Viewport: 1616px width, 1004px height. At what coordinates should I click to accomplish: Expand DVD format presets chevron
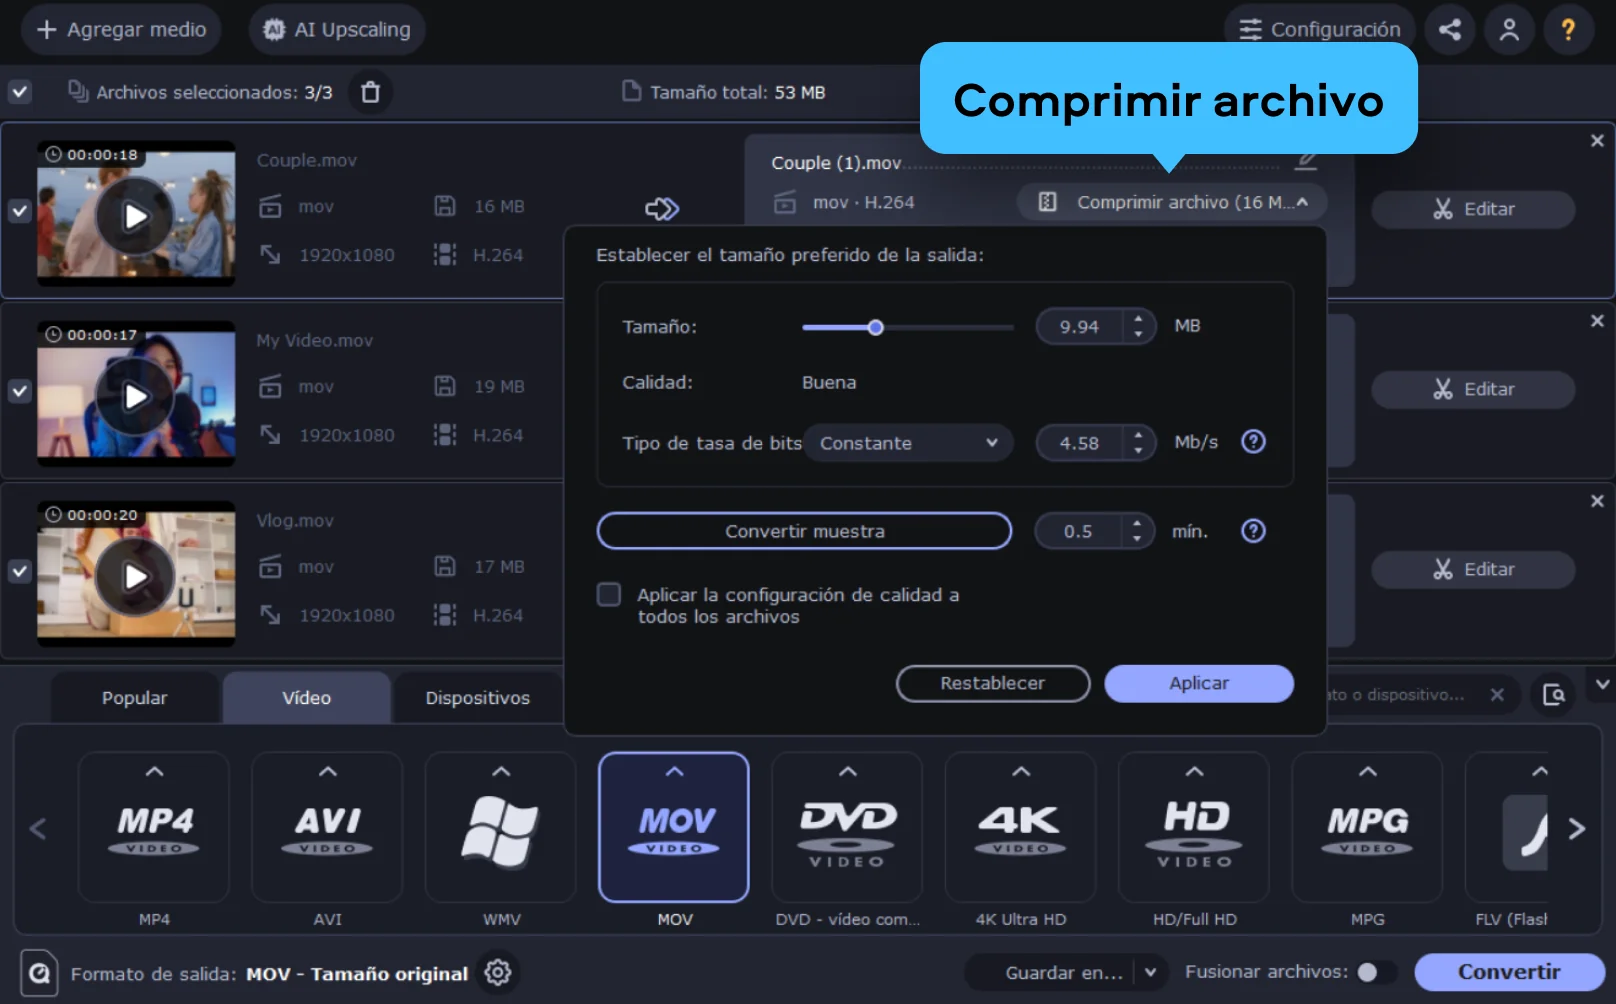(847, 771)
